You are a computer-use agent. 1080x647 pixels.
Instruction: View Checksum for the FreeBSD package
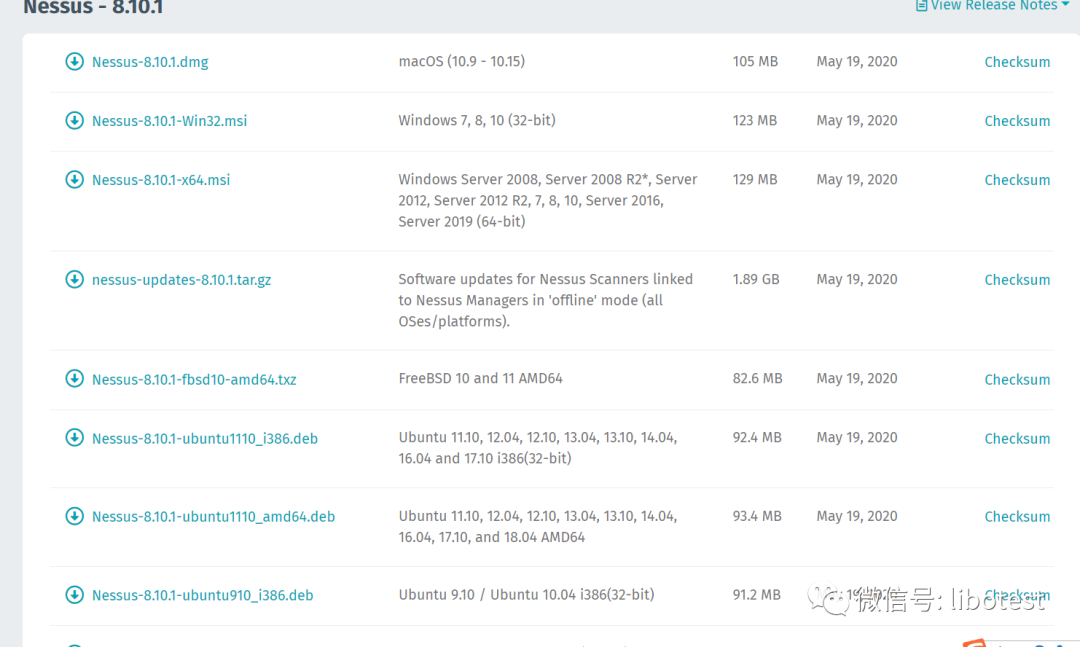1017,380
